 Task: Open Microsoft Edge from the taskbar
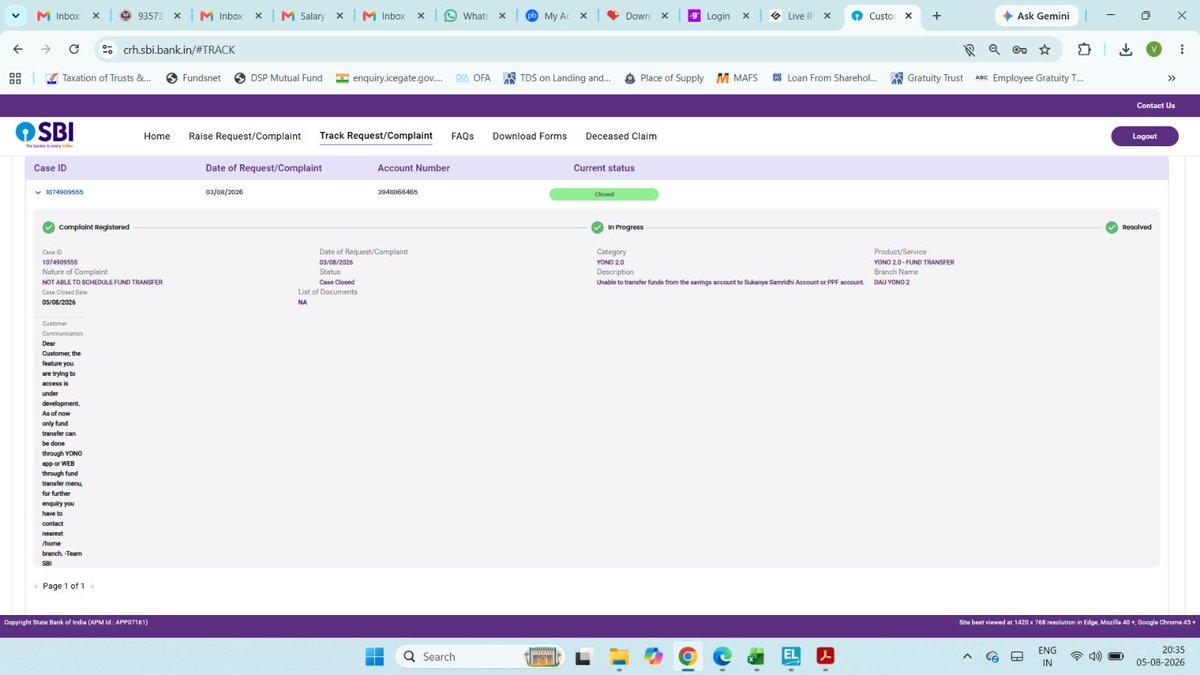[721, 656]
